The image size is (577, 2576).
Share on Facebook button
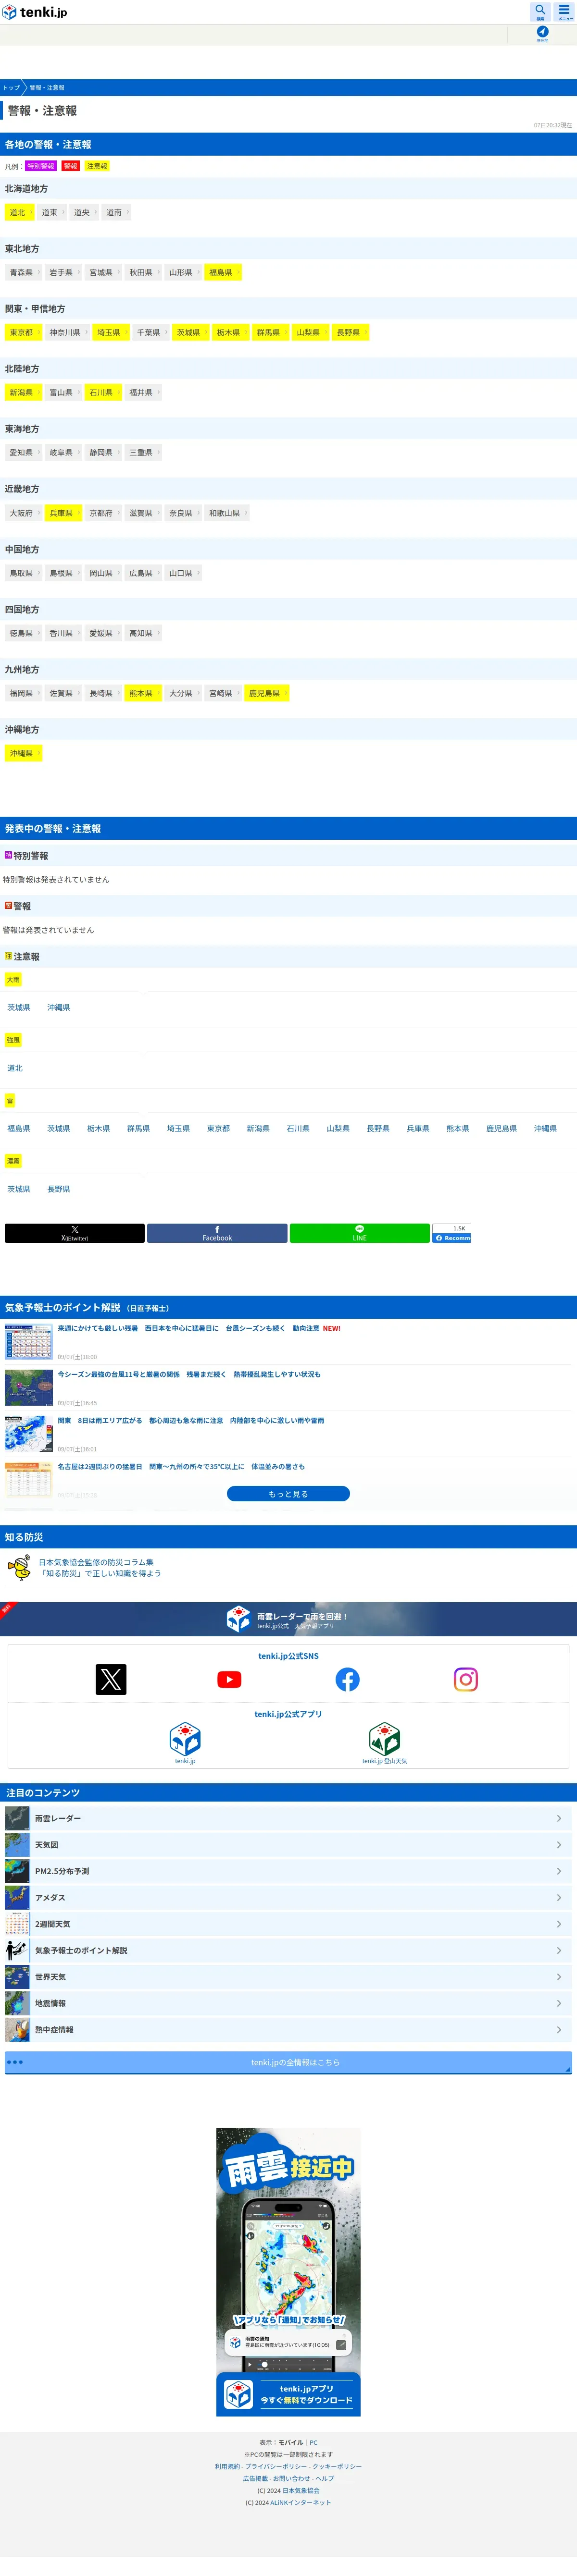pyautogui.click(x=217, y=1233)
